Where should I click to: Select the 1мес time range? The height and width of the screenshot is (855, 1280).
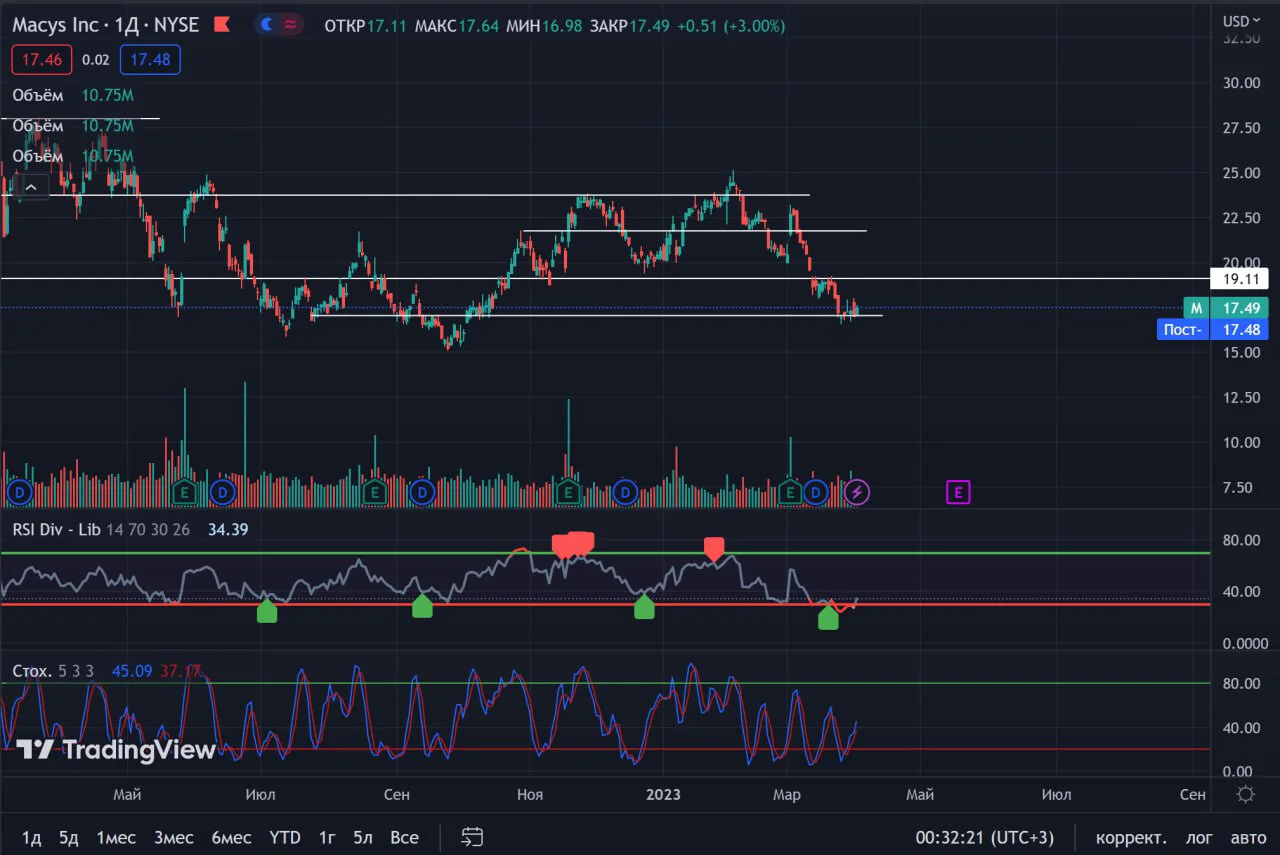point(116,837)
